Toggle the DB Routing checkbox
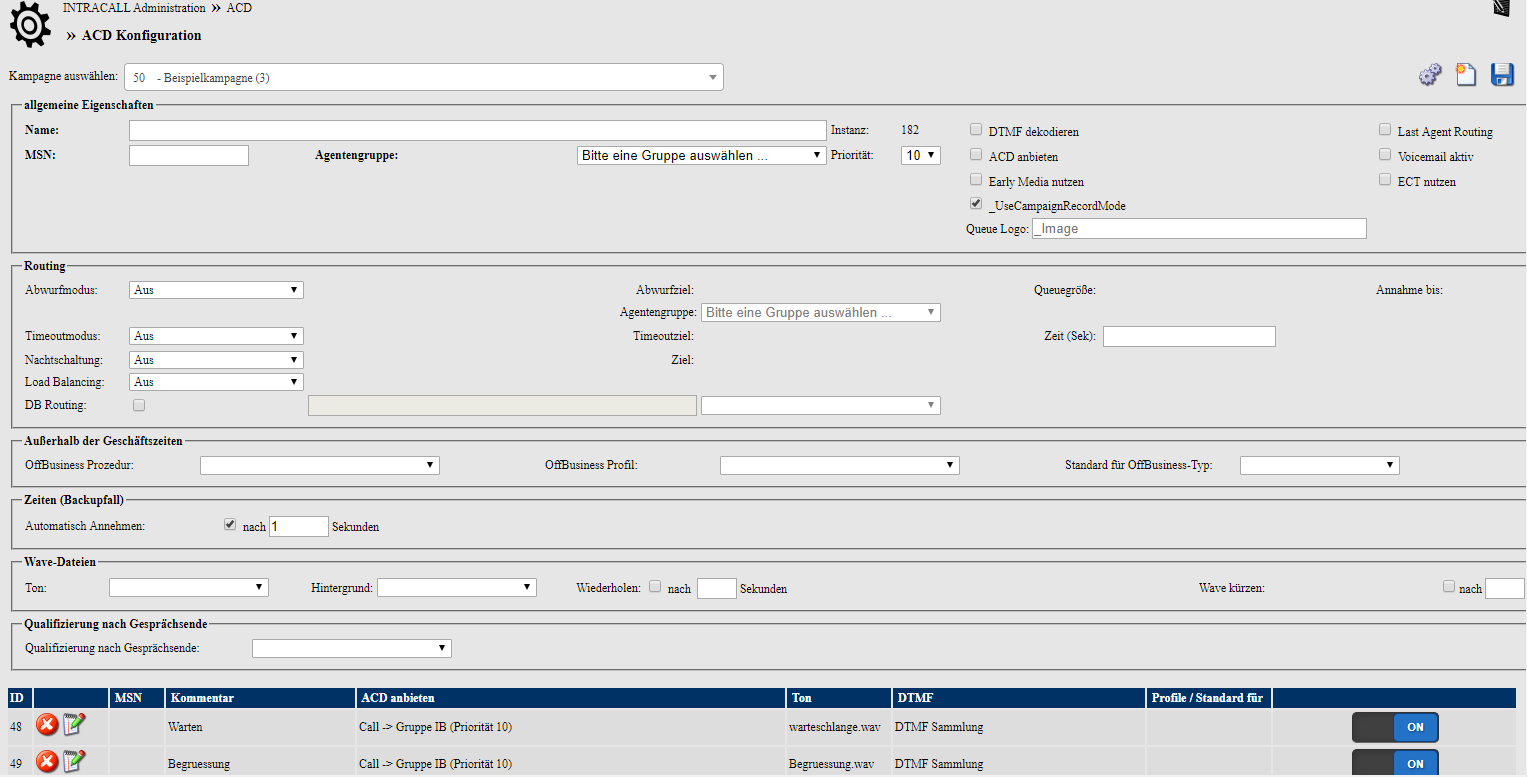The height and width of the screenshot is (777, 1527). 139,405
